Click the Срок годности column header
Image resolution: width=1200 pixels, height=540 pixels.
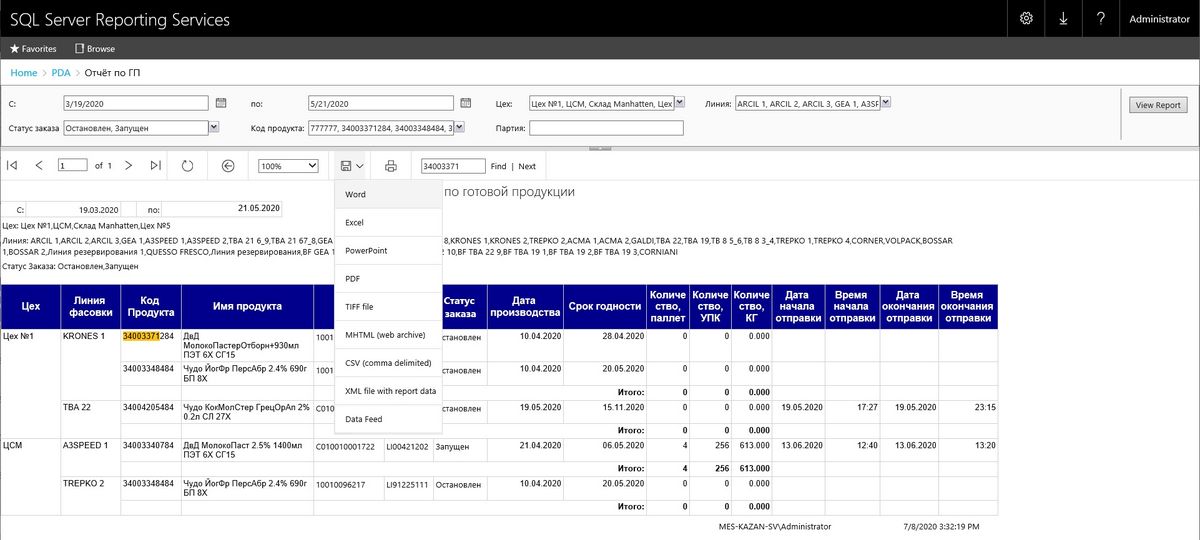[604, 306]
